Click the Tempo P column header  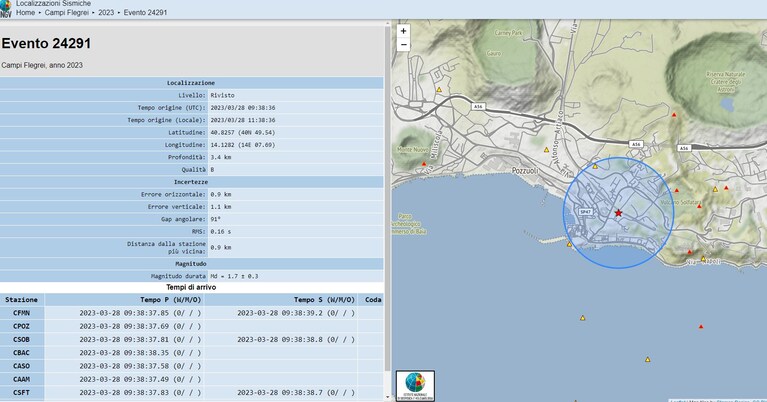(171, 300)
